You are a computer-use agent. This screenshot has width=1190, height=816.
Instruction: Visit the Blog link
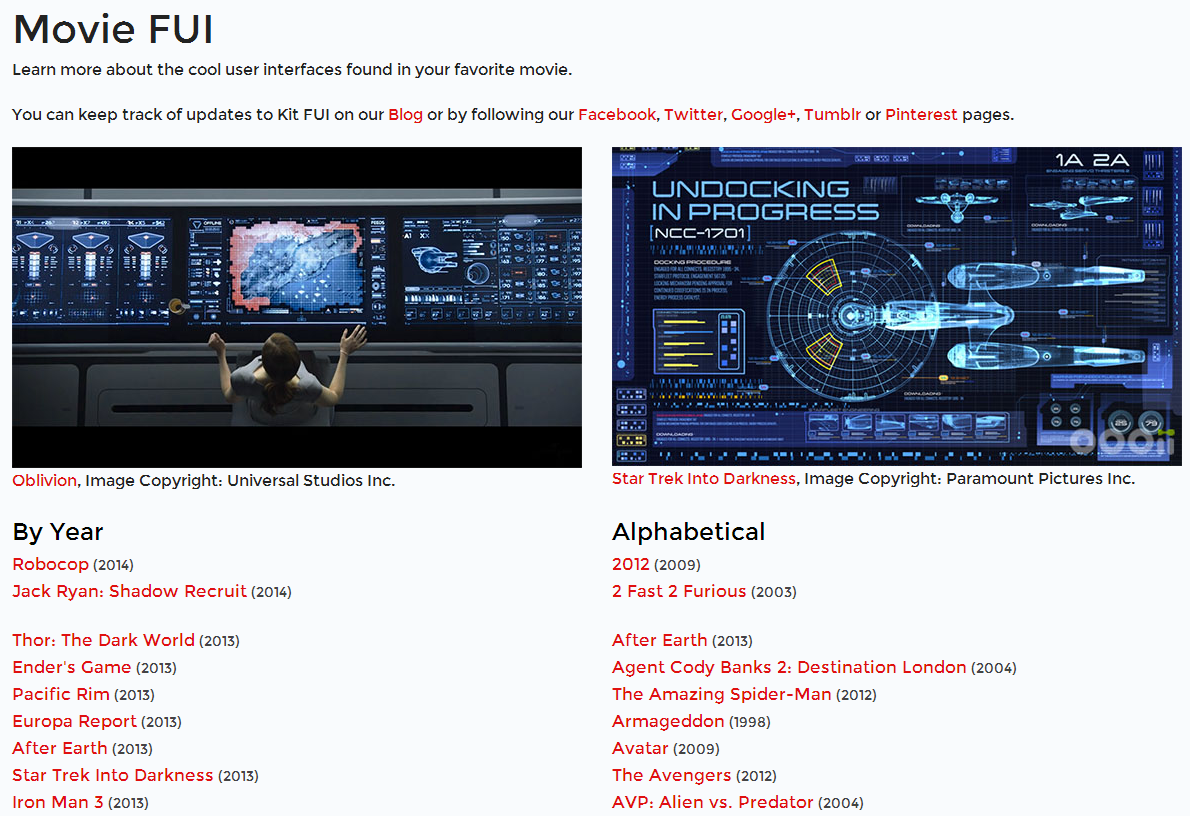pyautogui.click(x=406, y=114)
